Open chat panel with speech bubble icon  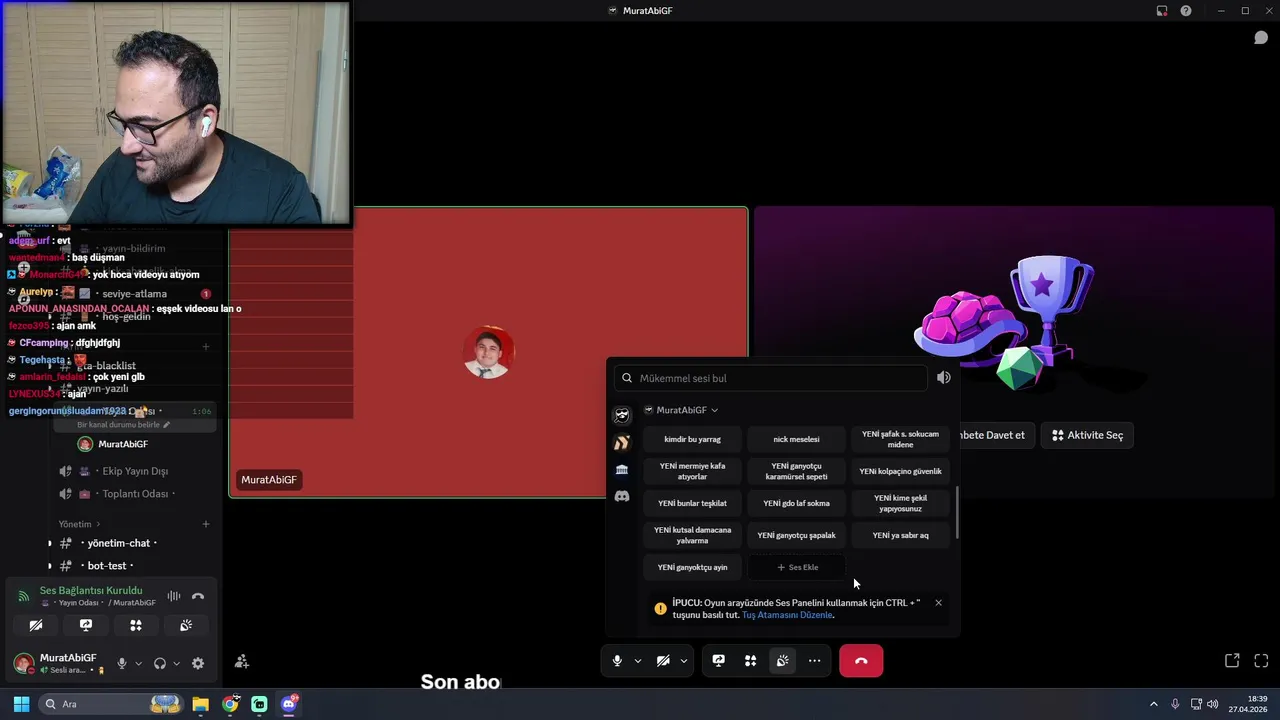pyautogui.click(x=1261, y=38)
